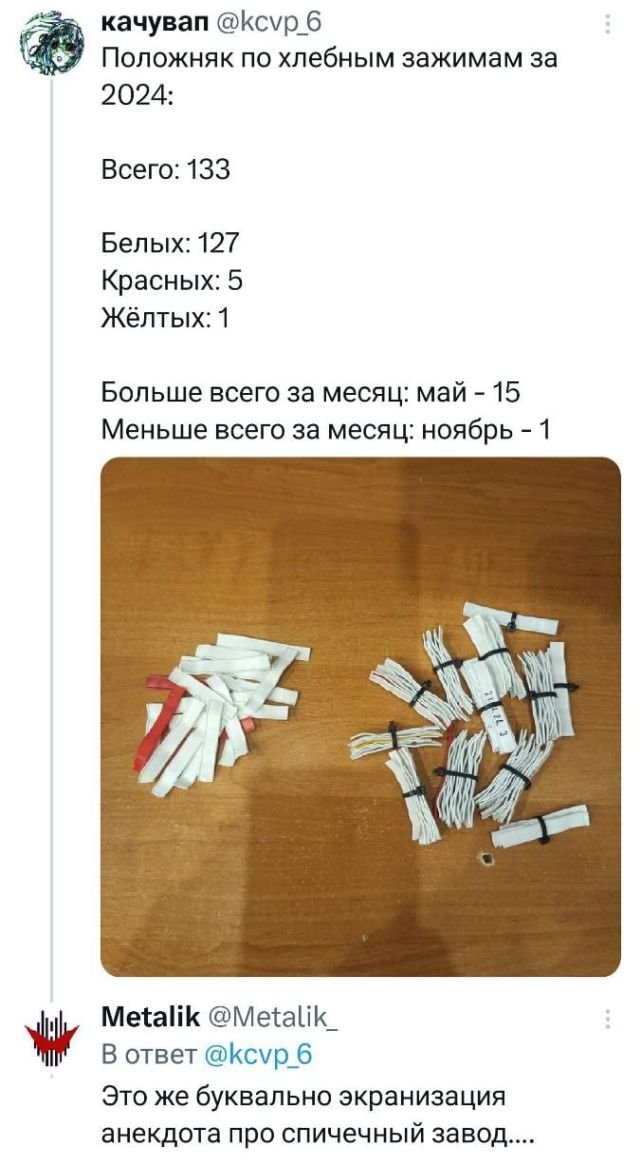Viewport: 640px width, 1164px height.
Task: Open the @kcvp_6 mention in reply line
Action: pyautogui.click(x=258, y=1054)
